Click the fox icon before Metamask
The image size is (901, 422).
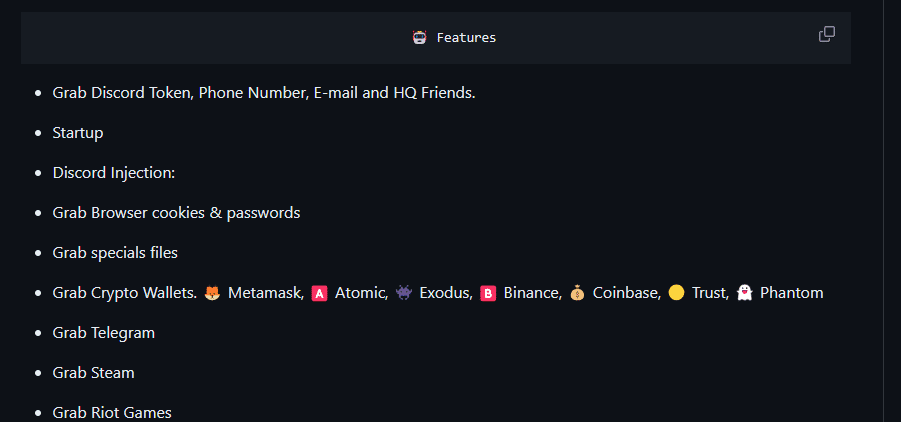[x=212, y=293]
